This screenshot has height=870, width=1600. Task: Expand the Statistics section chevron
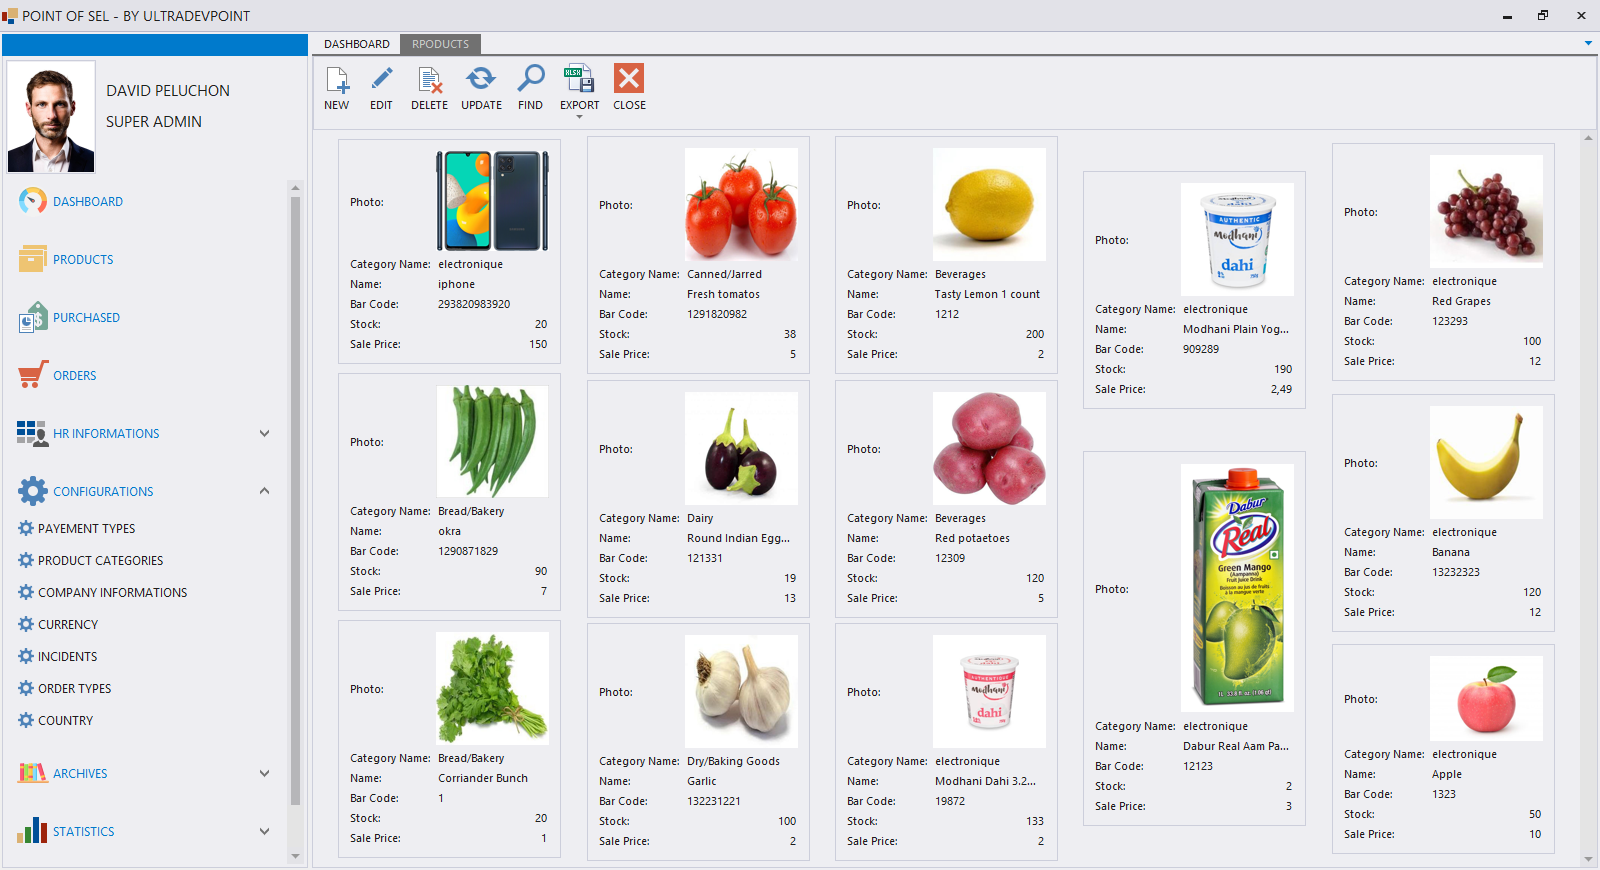coord(265,831)
